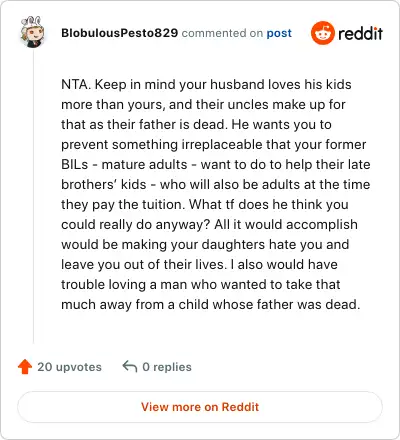Click the "NTA." word starting the comment

[x=76, y=84]
